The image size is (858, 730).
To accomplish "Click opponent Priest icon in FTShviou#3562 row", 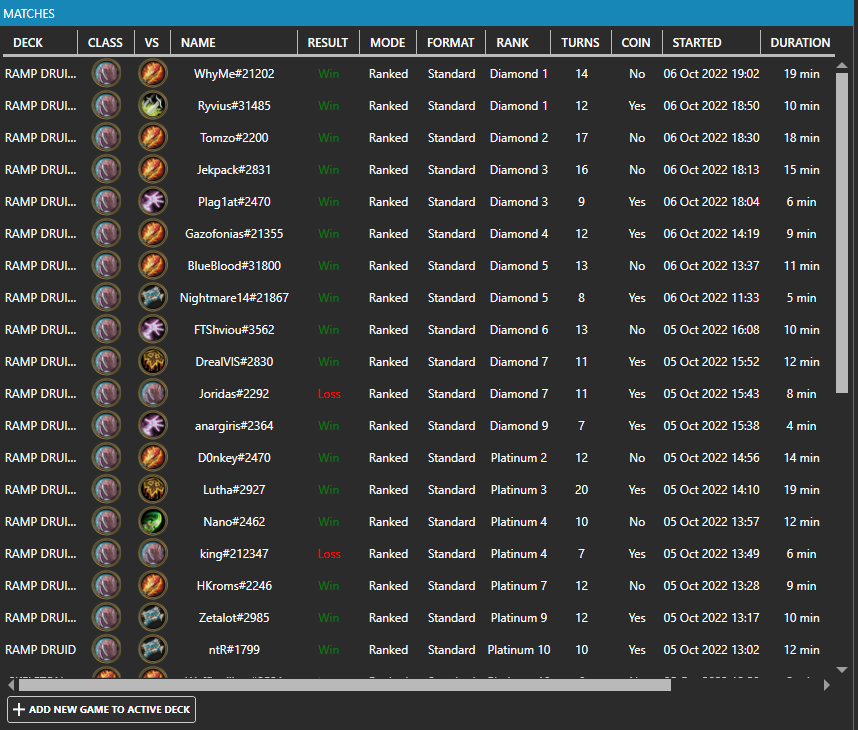I will tap(153, 329).
